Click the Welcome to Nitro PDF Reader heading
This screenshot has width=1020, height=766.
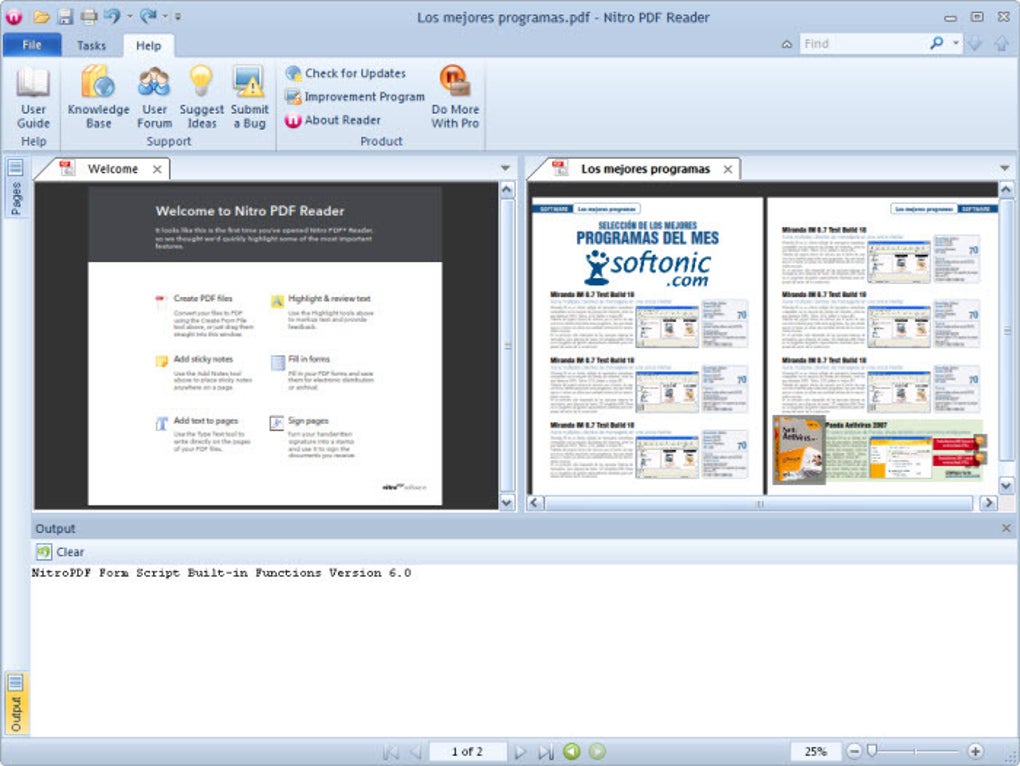pos(250,211)
